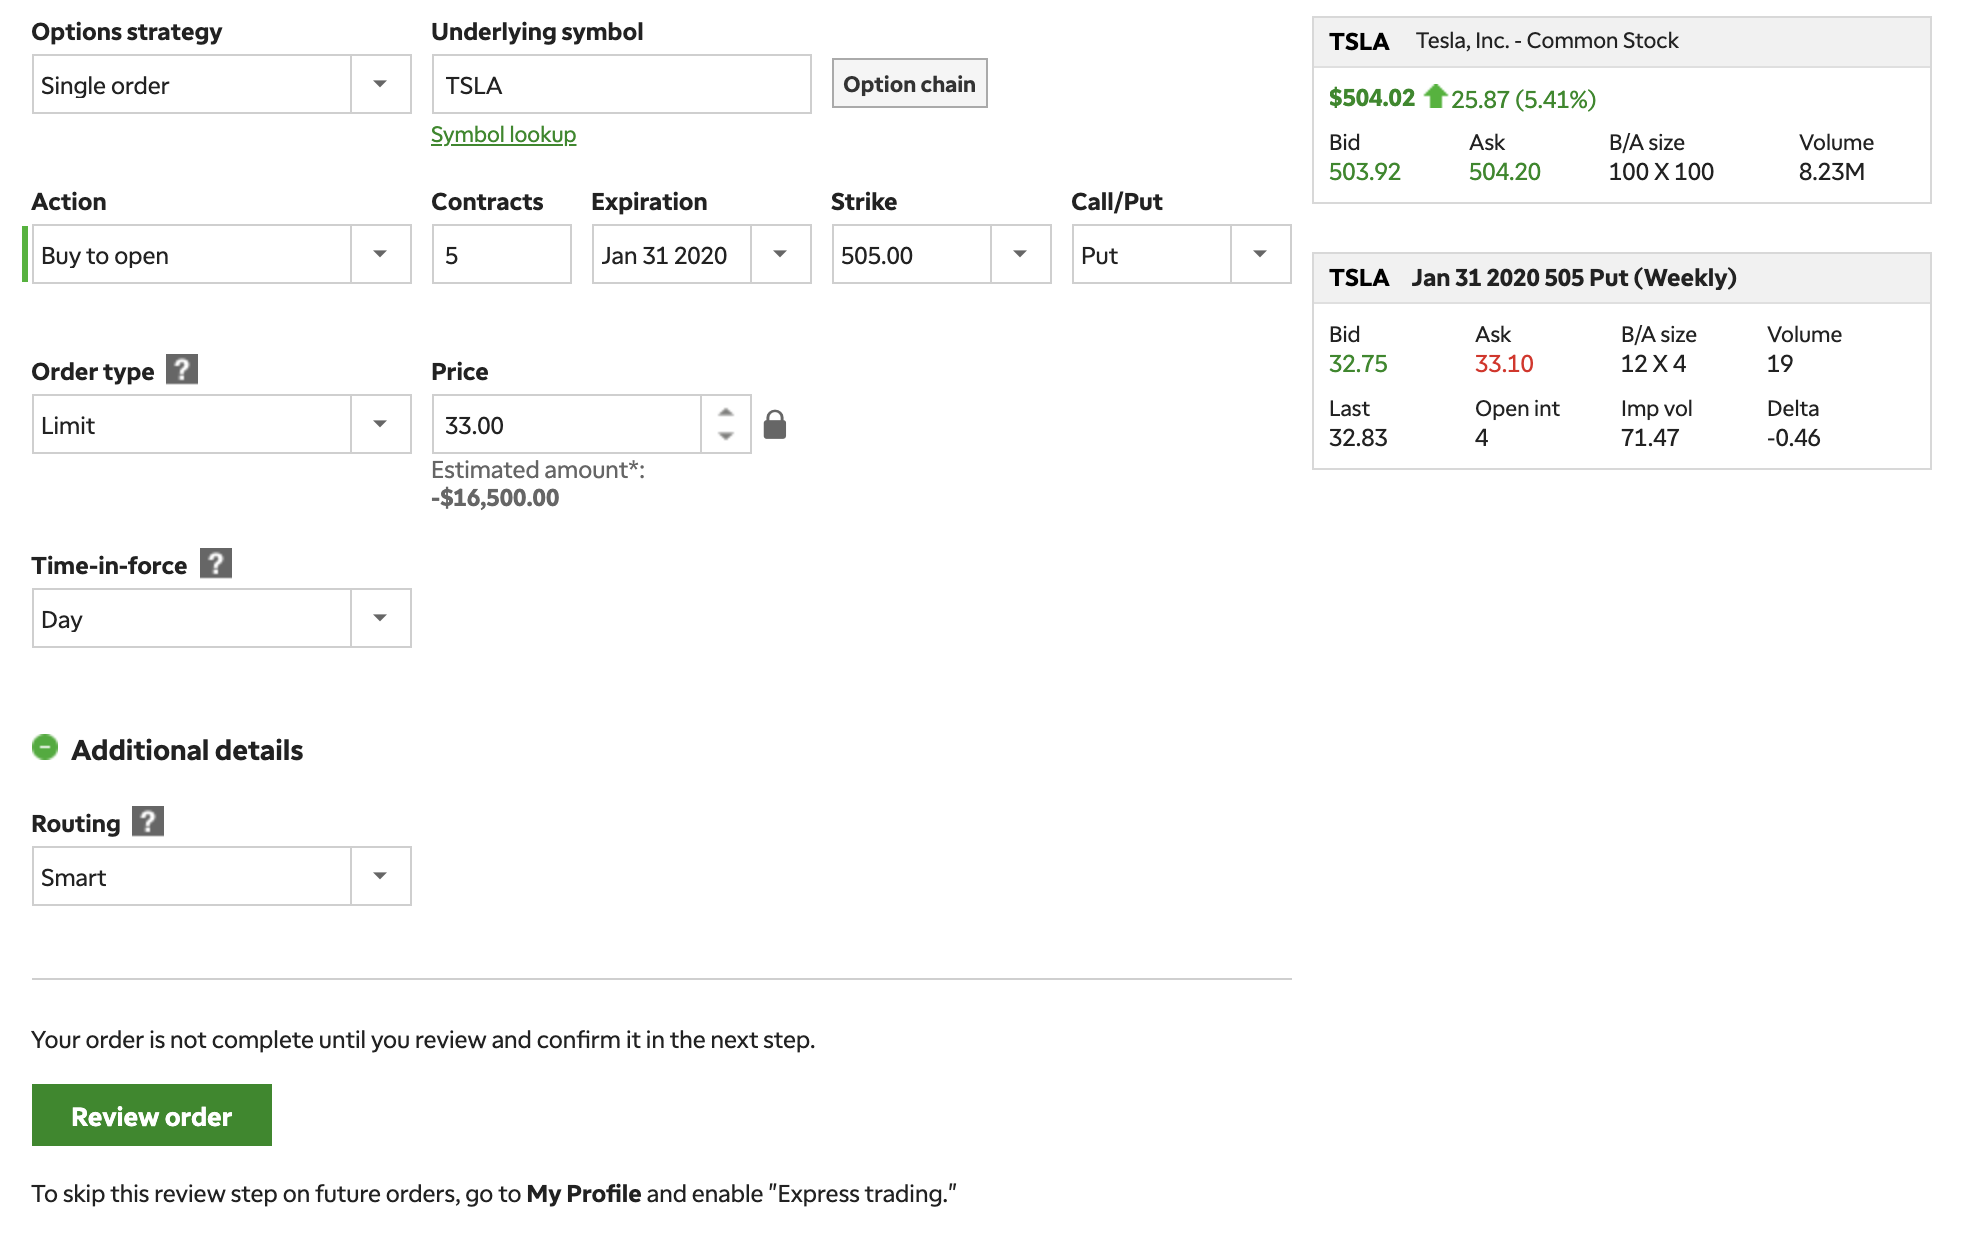Click the Additional details heading

coord(187,750)
